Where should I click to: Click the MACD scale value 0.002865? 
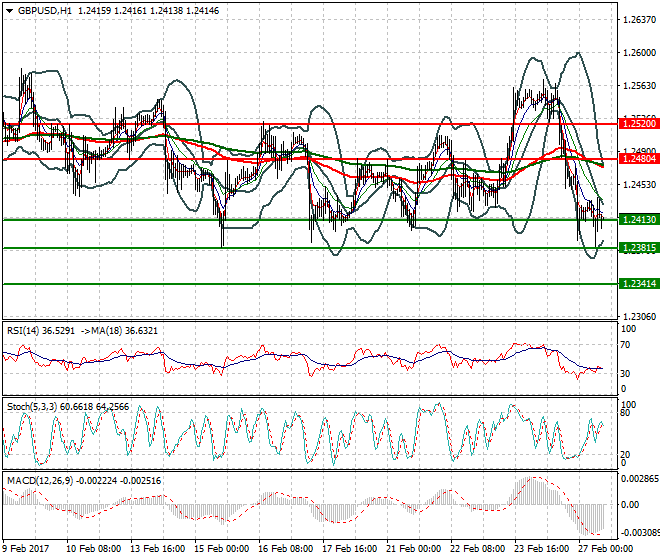(x=638, y=480)
